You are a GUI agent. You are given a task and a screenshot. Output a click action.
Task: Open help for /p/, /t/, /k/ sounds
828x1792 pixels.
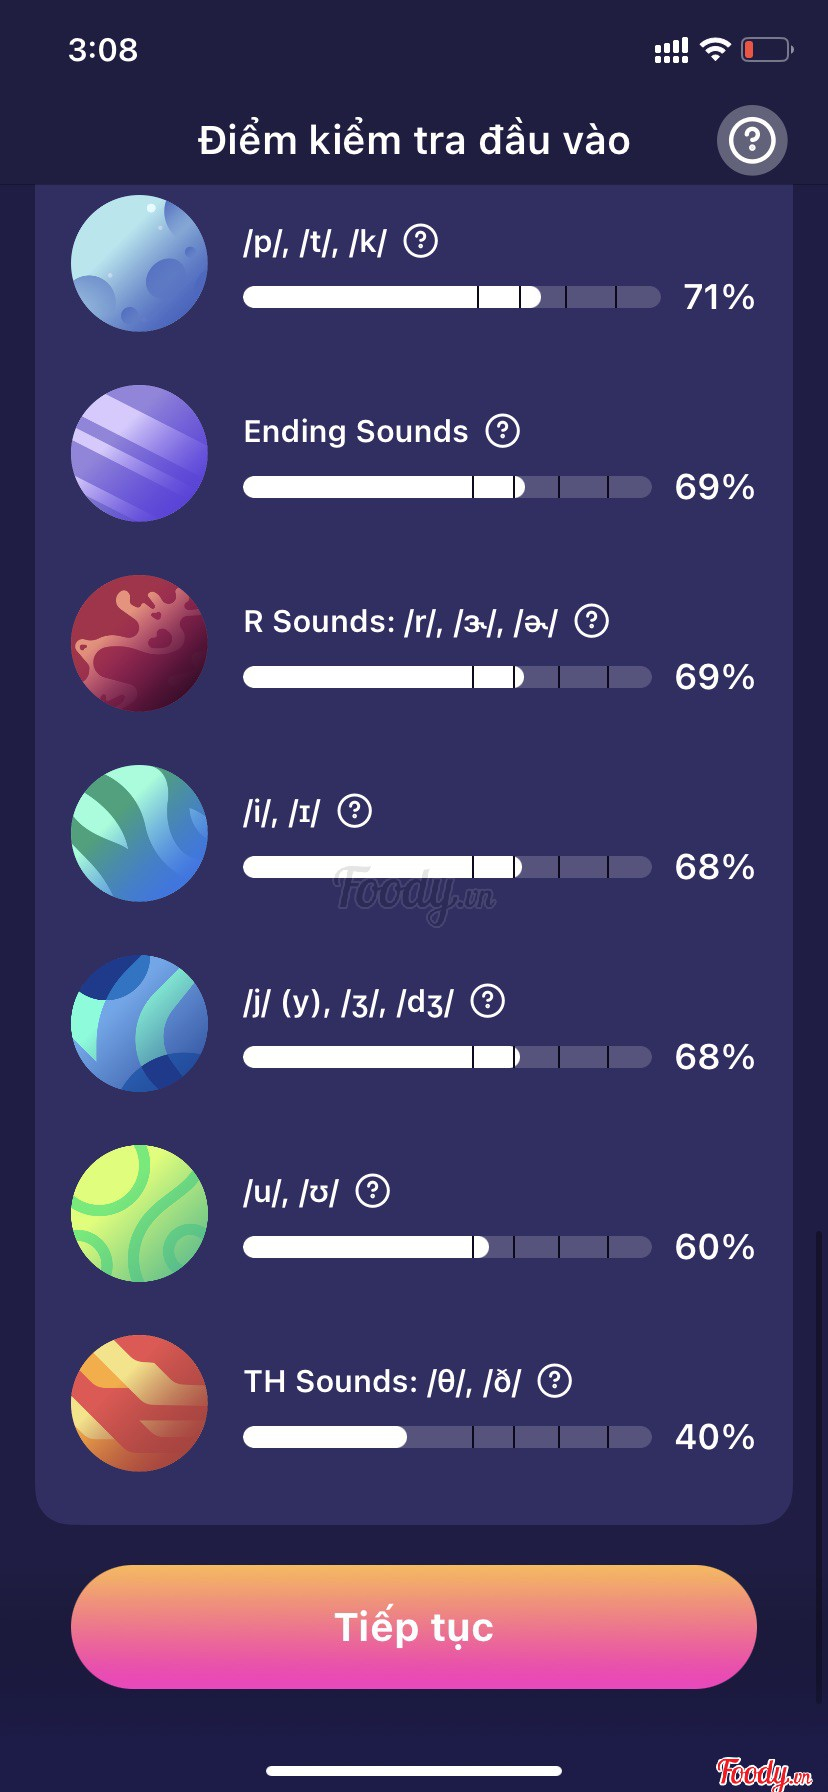420,241
